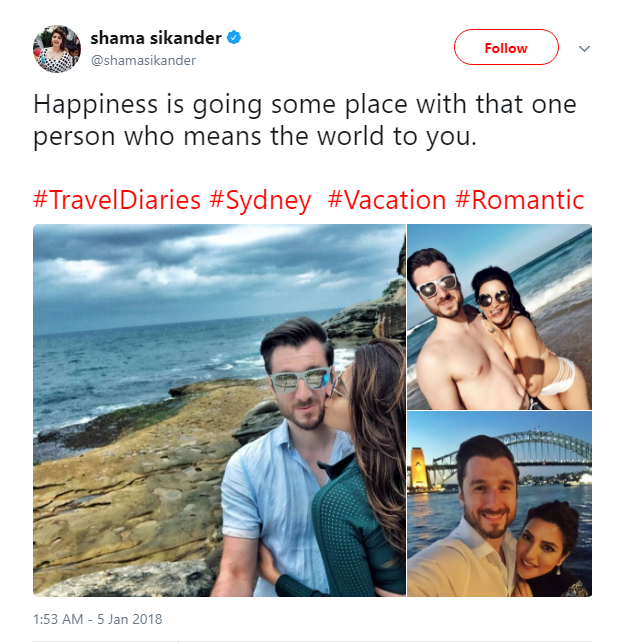This screenshot has height=644, width=619.
Task: Open the #Vacation hashtag
Action: [387, 200]
